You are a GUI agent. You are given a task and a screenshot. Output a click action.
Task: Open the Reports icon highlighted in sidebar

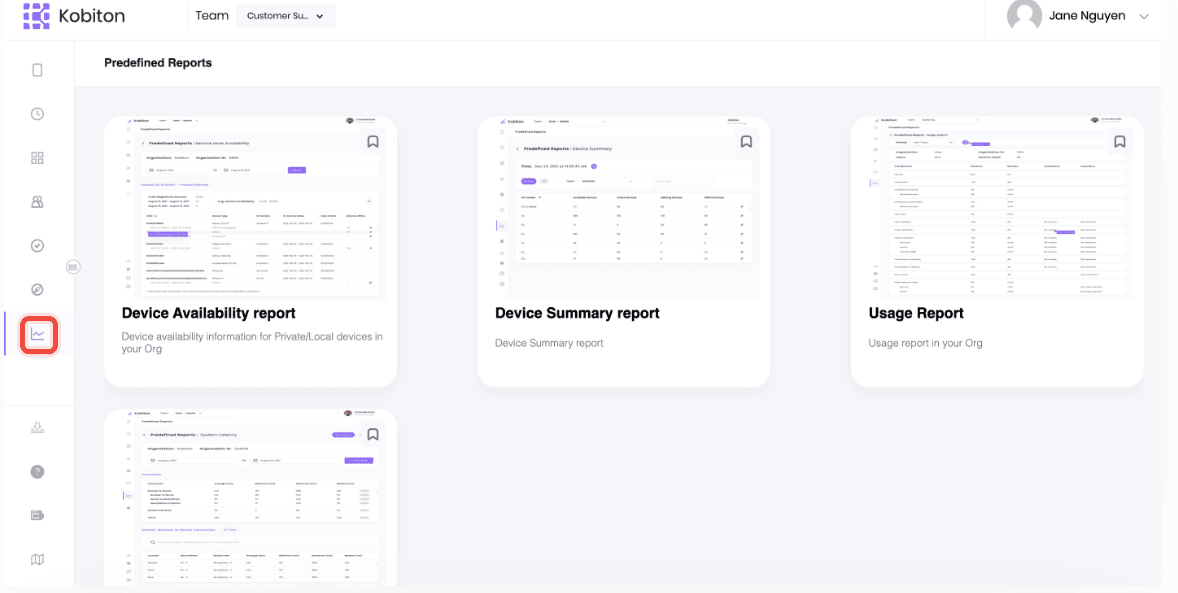click(x=38, y=335)
